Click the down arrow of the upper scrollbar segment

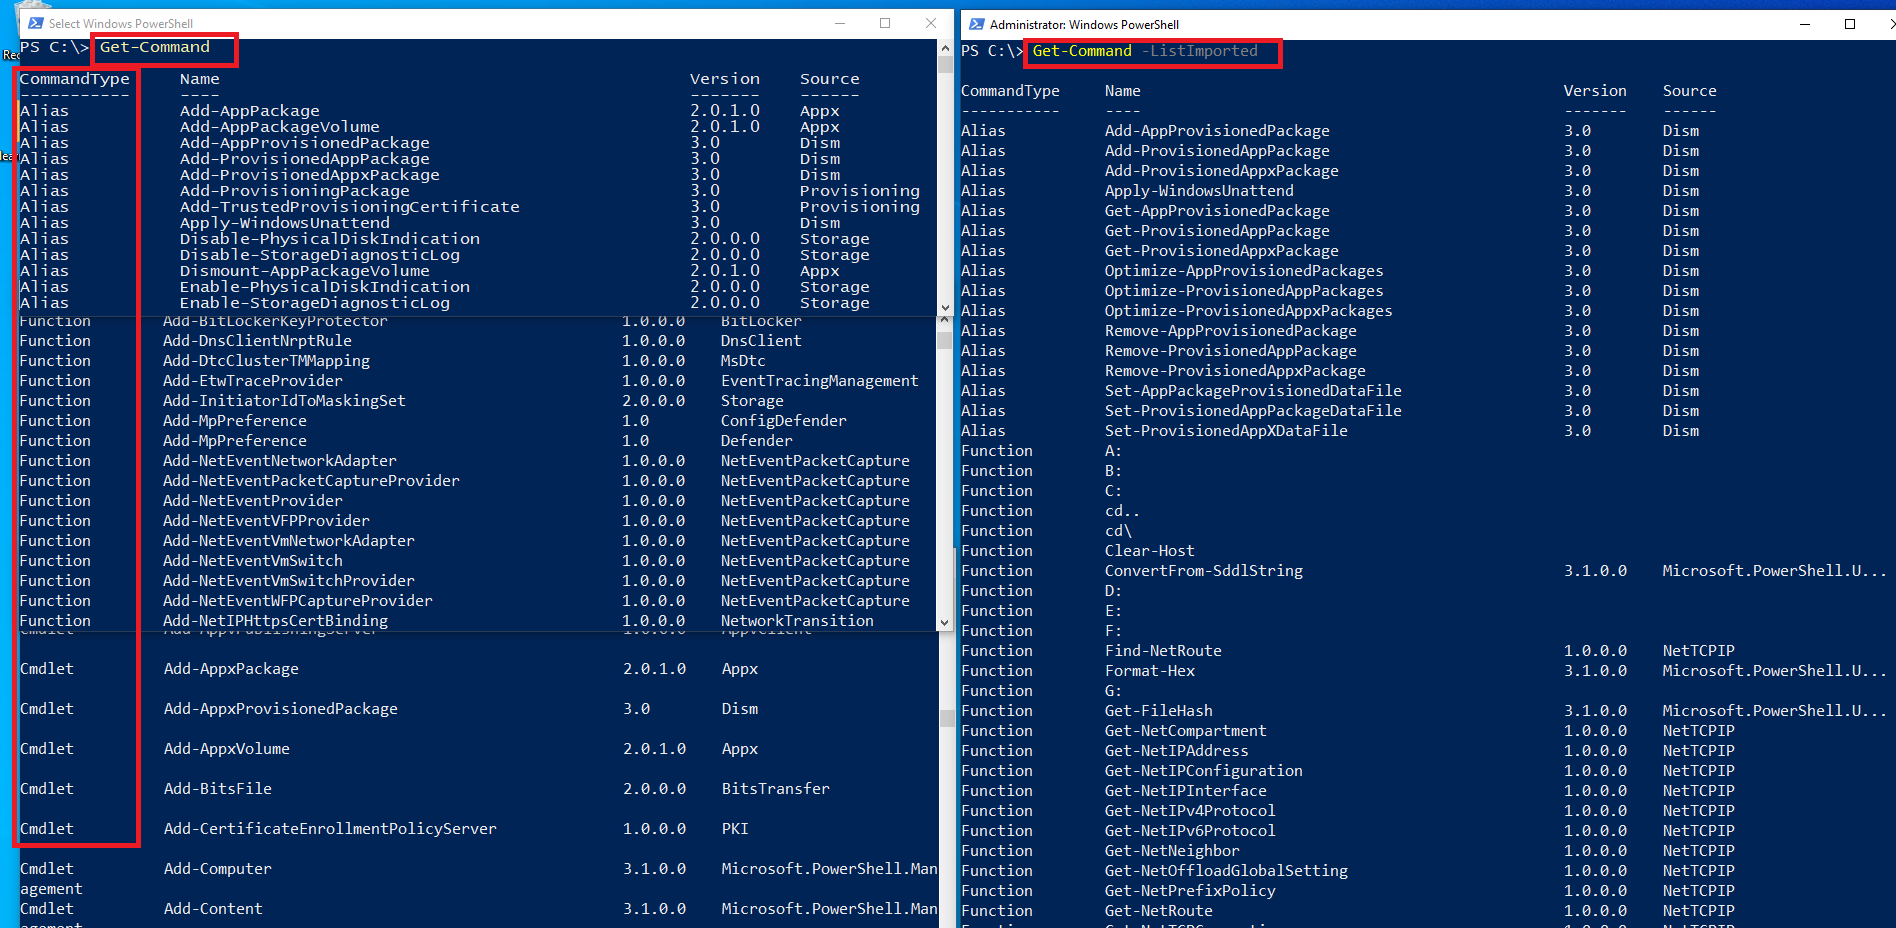[943, 307]
